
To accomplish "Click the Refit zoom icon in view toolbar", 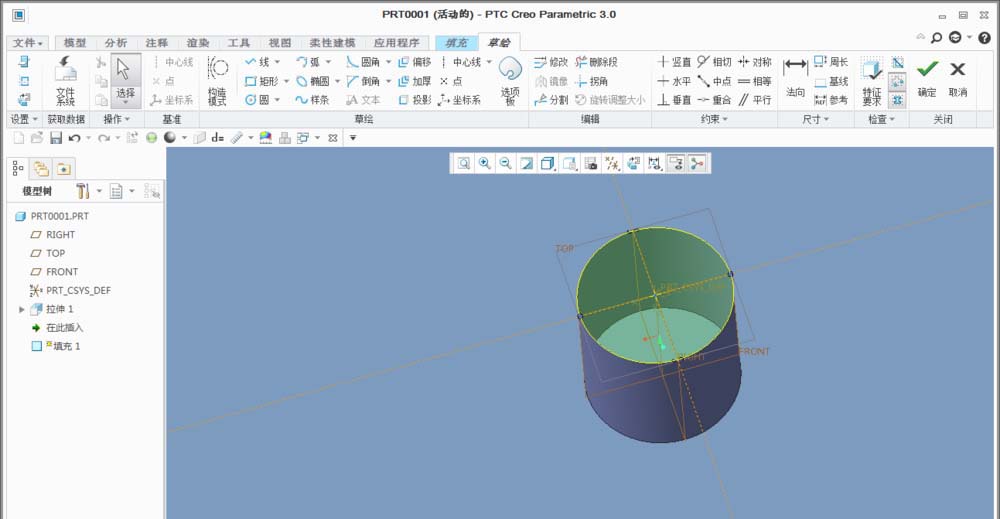I will pos(464,164).
